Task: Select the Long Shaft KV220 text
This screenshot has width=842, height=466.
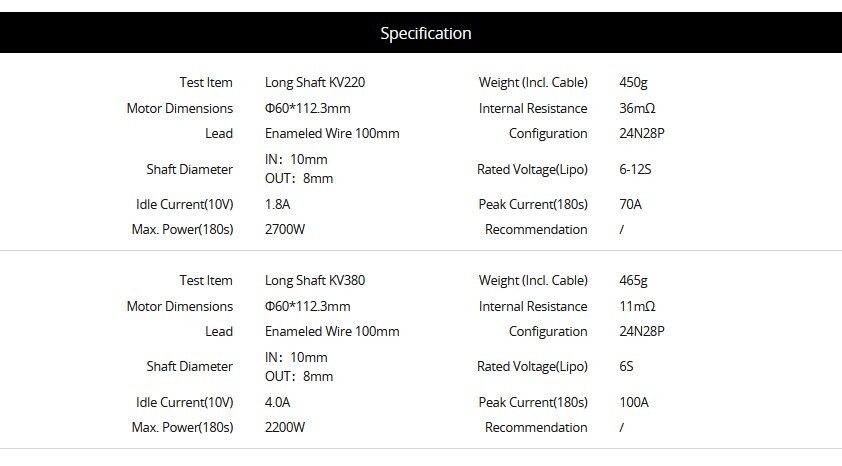Action: [x=315, y=83]
